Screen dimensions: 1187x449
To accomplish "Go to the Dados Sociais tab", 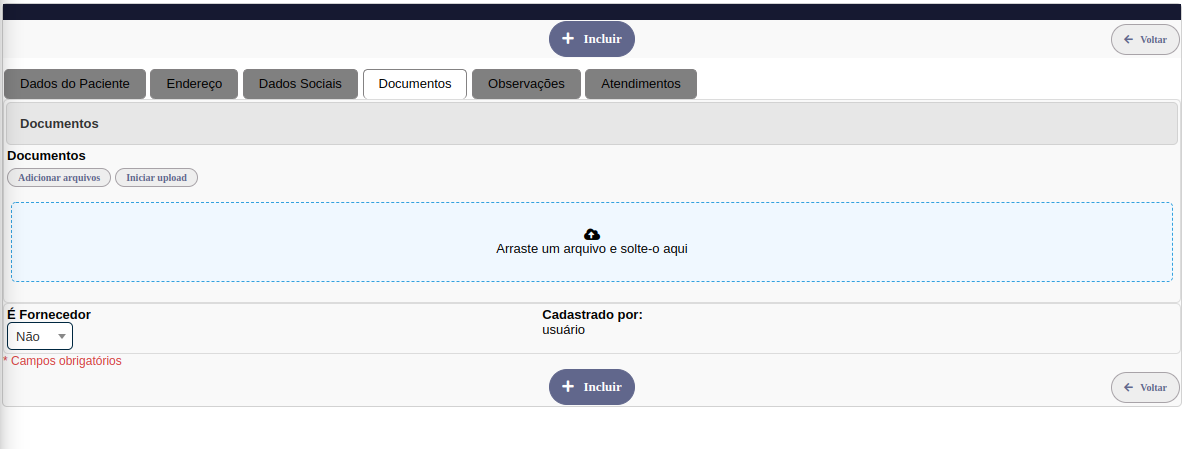I will (300, 84).
